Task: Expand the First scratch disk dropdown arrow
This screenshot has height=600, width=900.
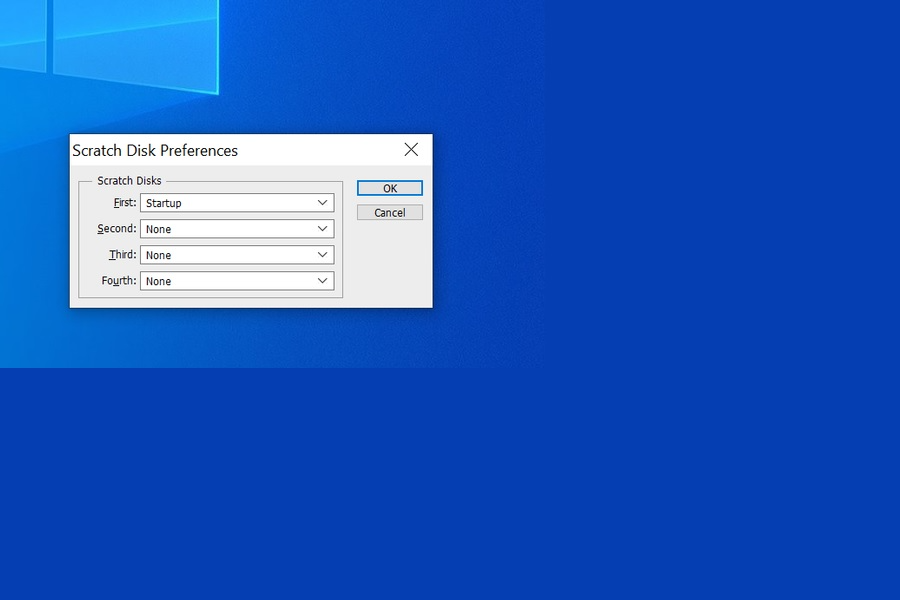Action: point(323,203)
